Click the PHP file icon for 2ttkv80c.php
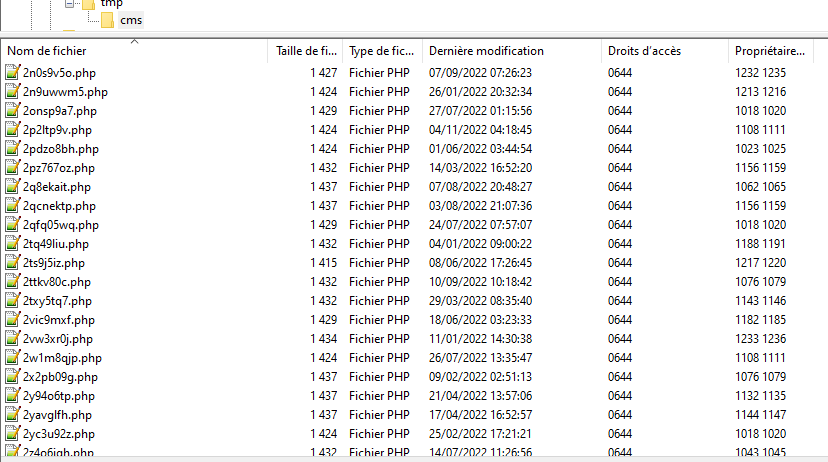 (x=13, y=281)
